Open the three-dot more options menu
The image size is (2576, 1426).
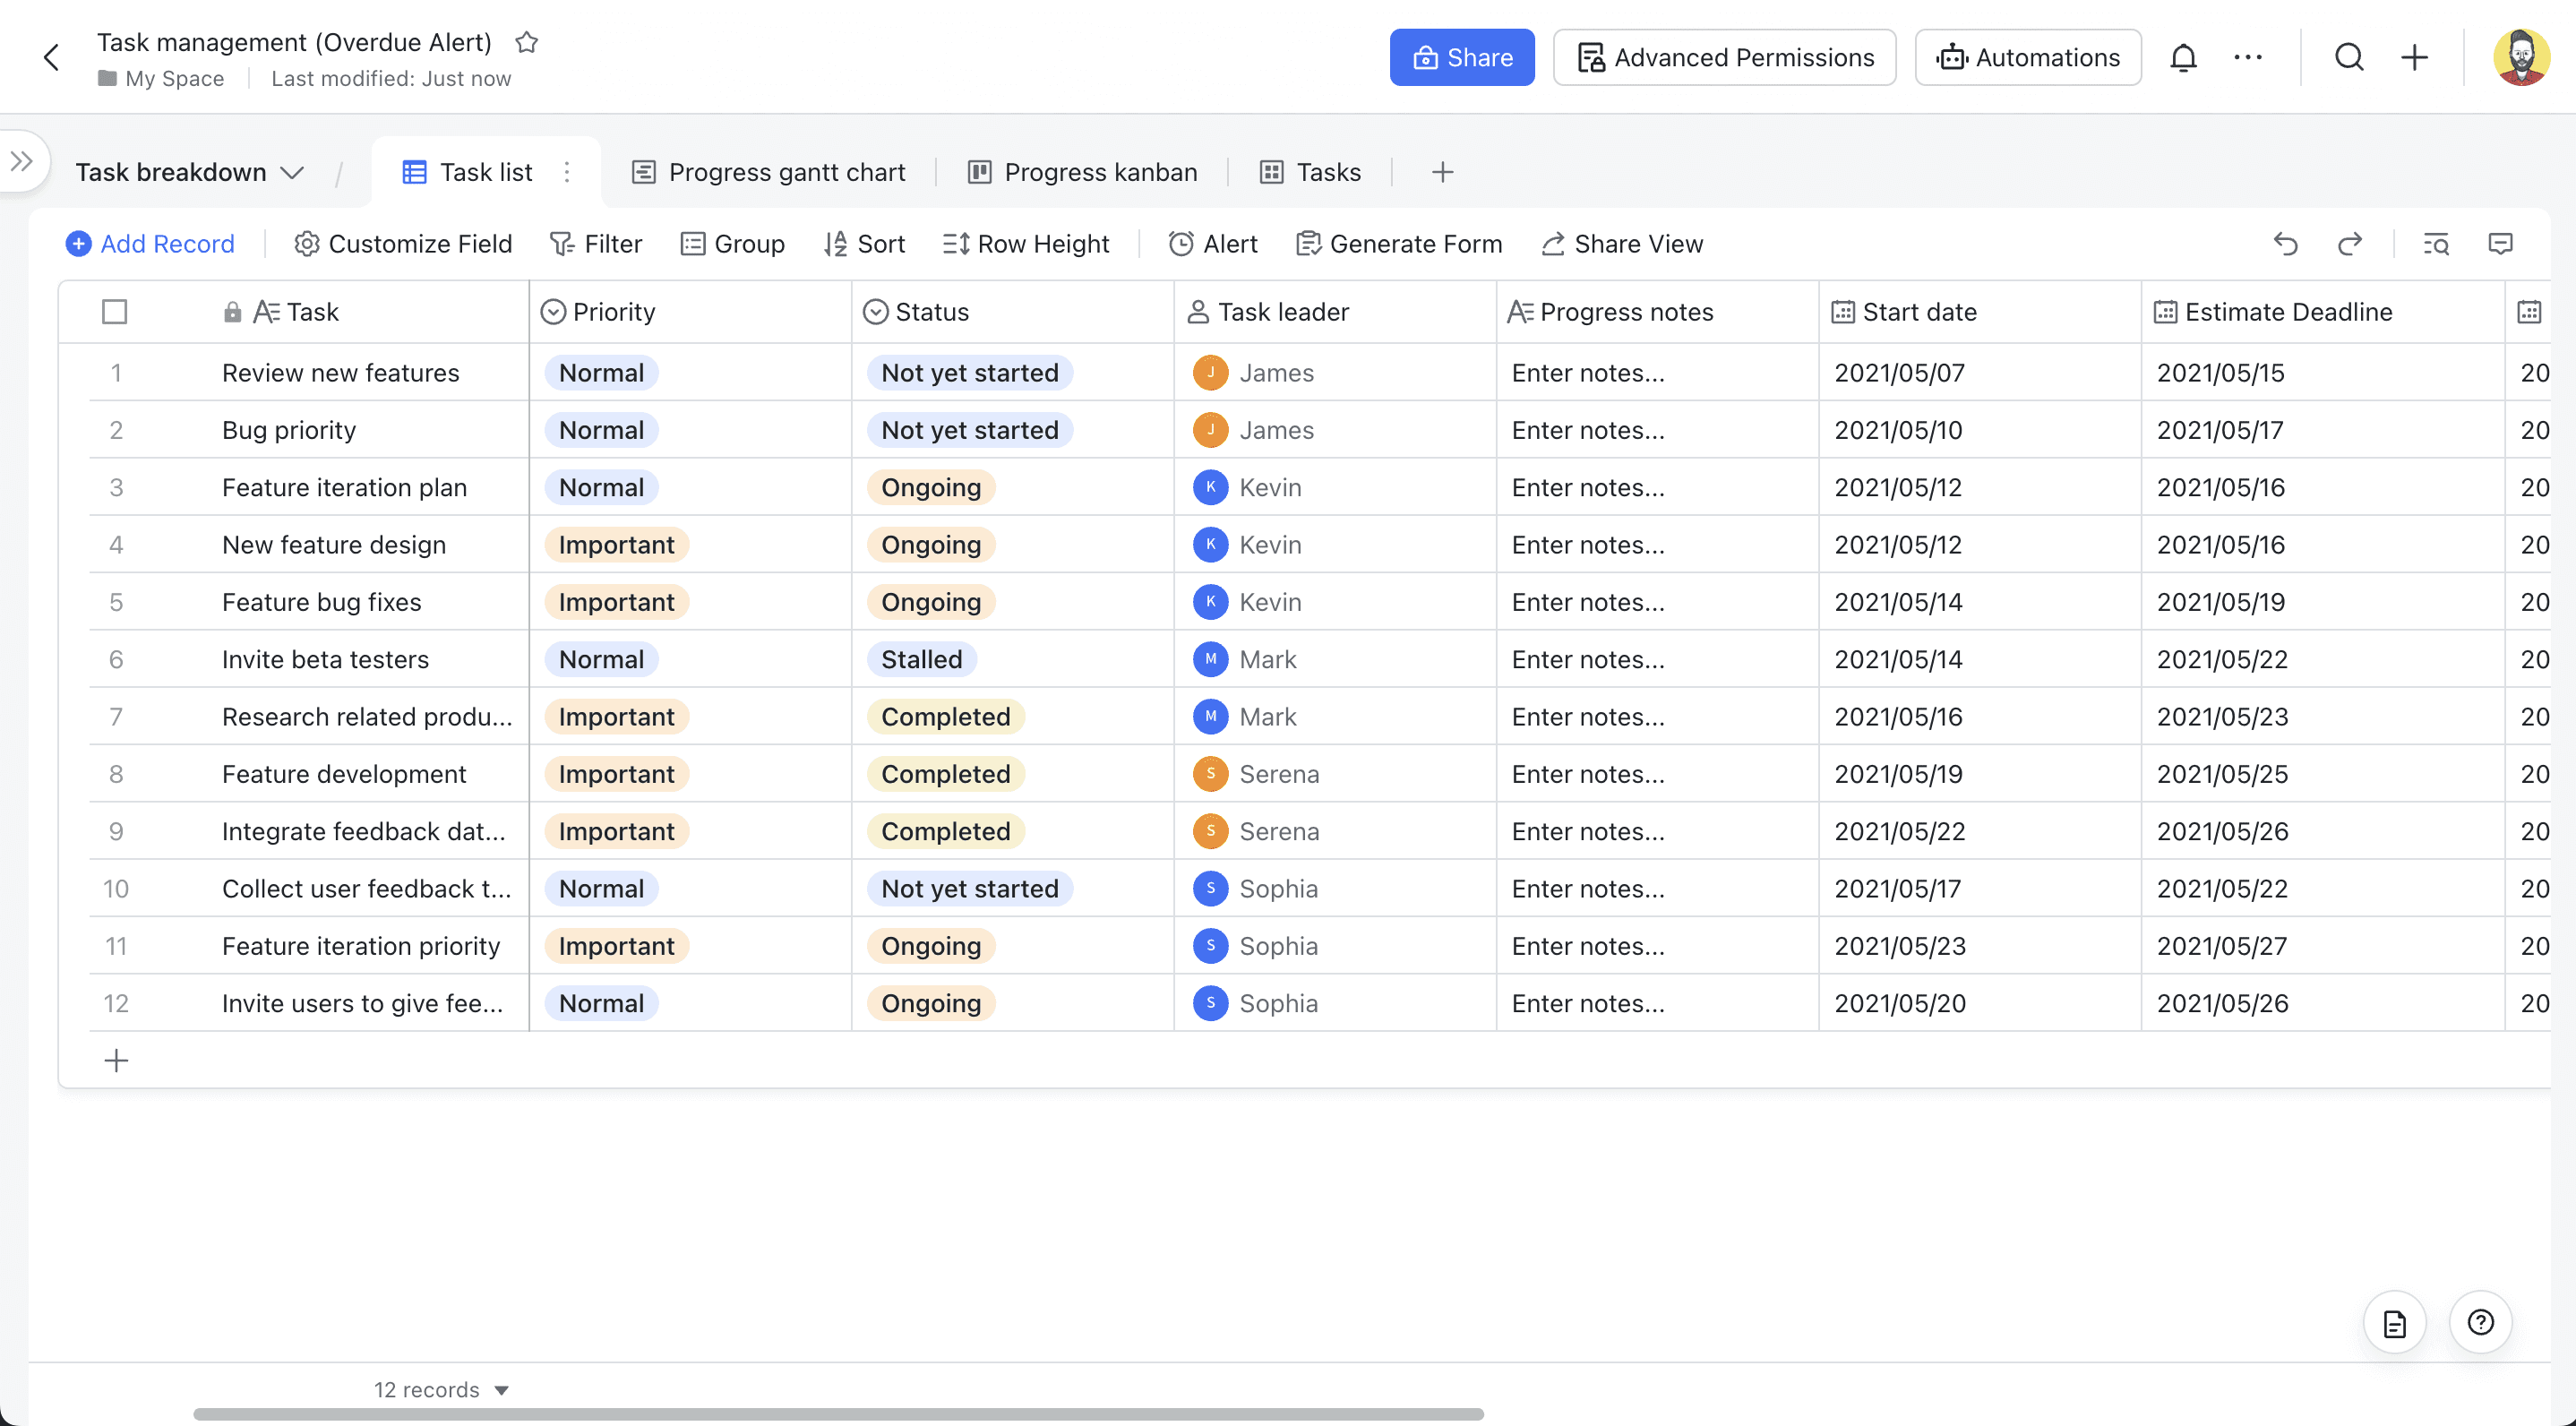(x=2248, y=58)
